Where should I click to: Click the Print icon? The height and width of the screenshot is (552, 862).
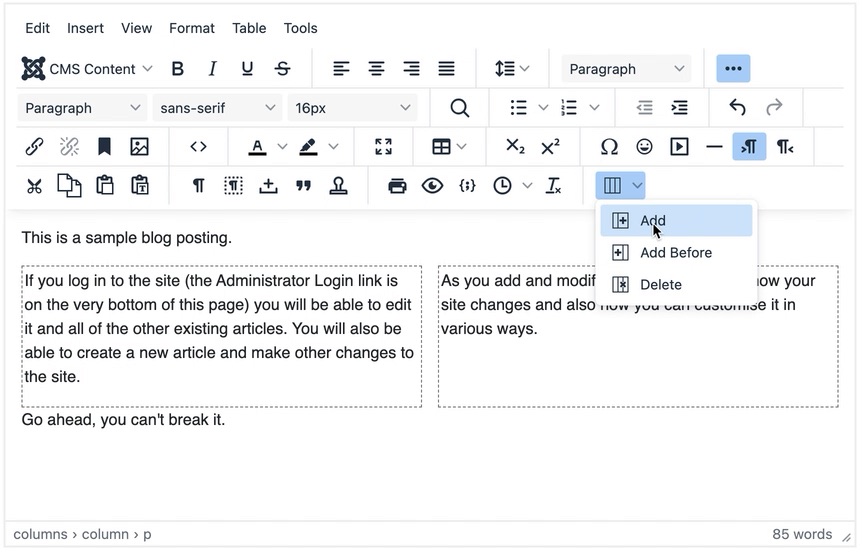coord(397,186)
